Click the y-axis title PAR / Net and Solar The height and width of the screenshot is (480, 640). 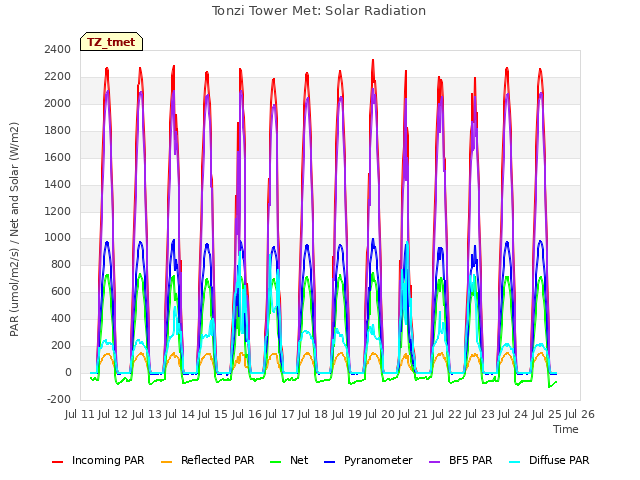click(14, 229)
